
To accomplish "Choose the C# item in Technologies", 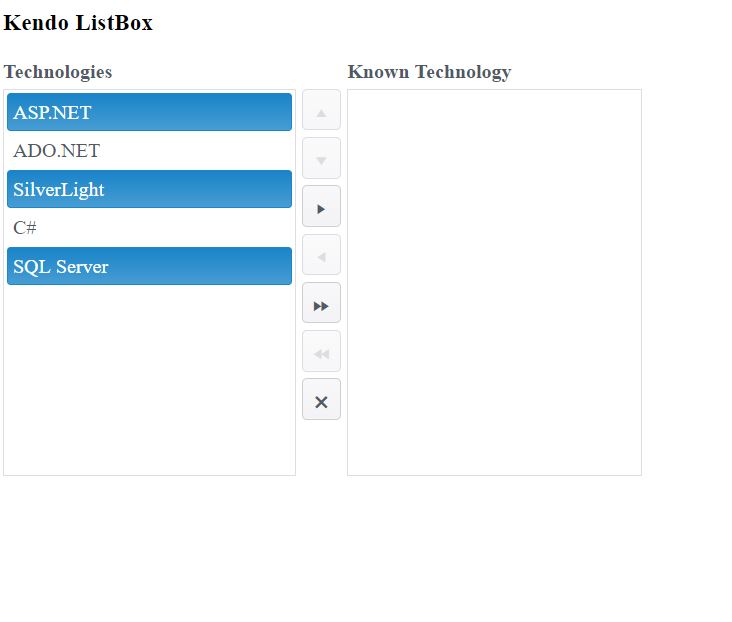I will point(149,228).
